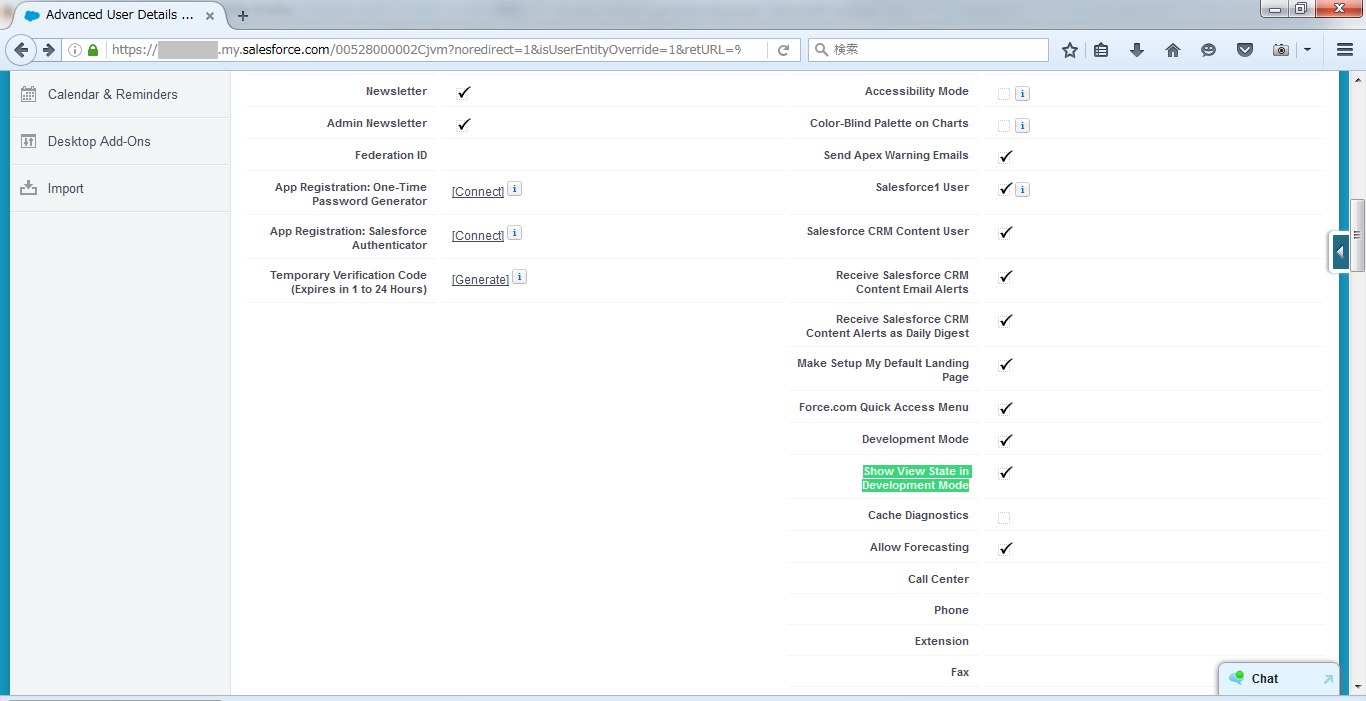Click the Call Center label

[938, 579]
